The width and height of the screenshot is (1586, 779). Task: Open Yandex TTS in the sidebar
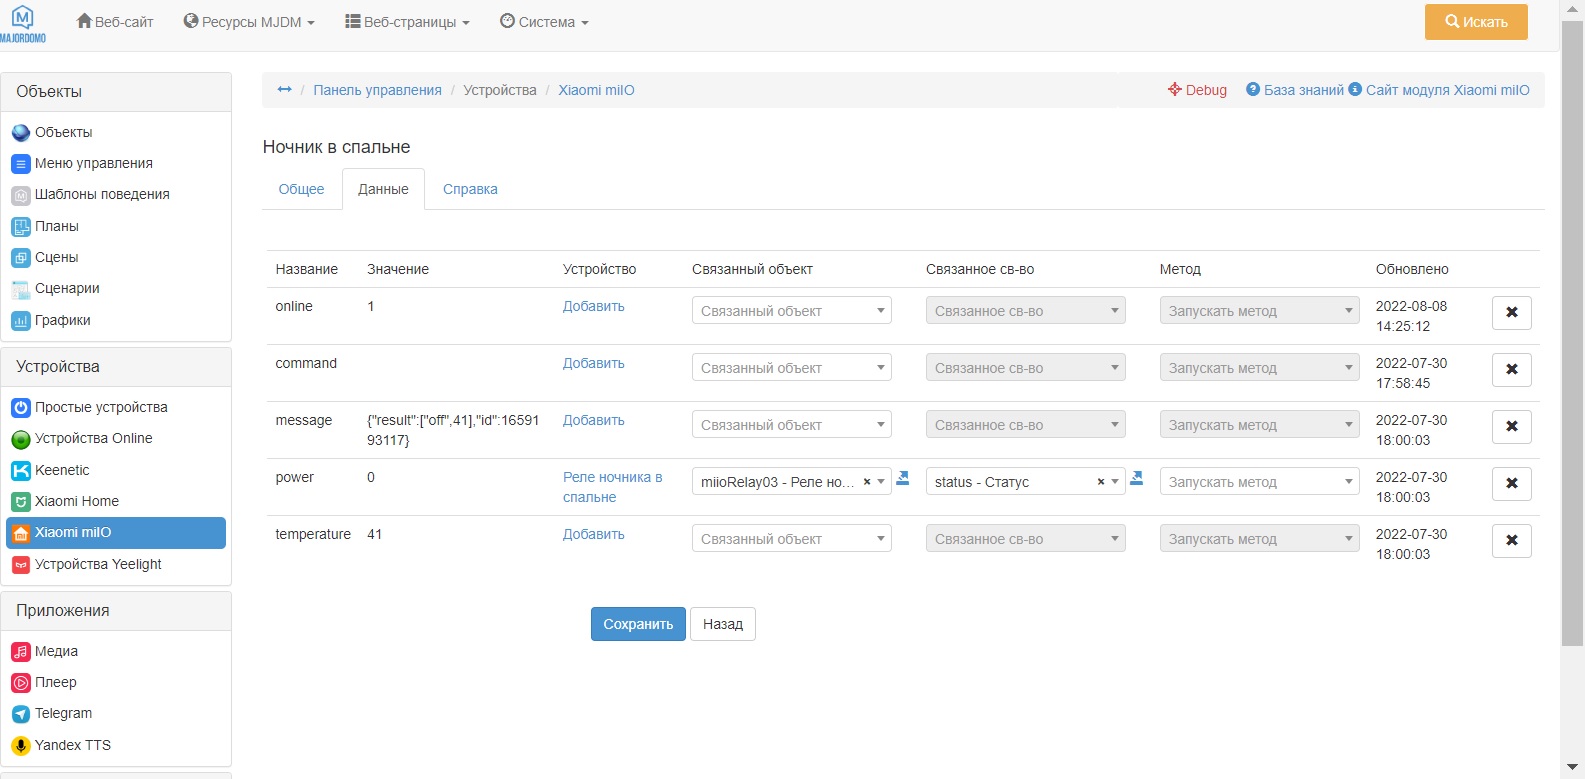coord(72,745)
